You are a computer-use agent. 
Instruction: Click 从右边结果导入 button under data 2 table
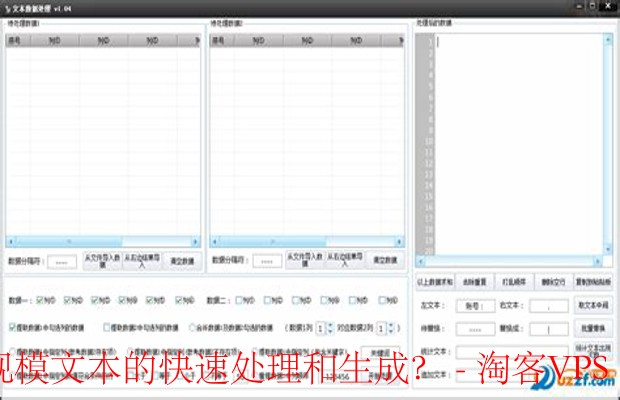tap(345, 260)
